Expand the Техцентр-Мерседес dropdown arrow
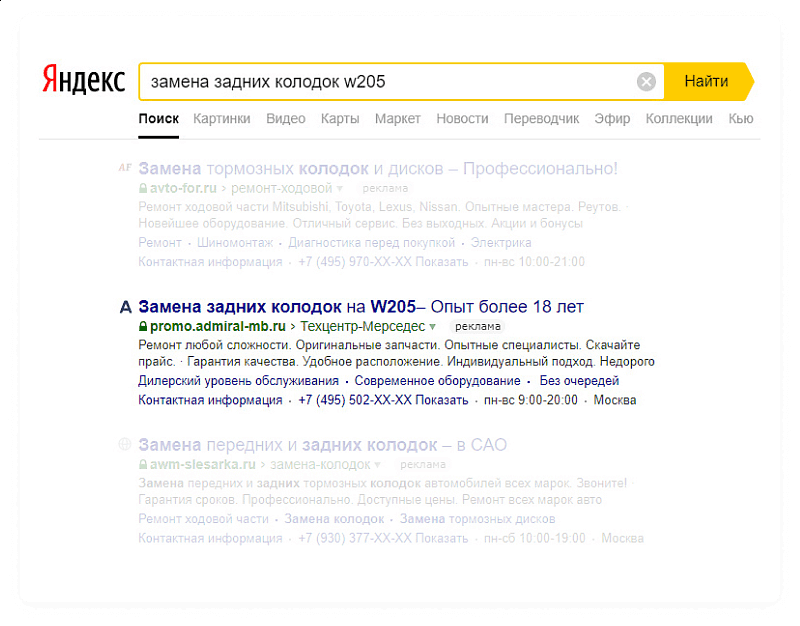Screen dimensions: 800x626 431,325
